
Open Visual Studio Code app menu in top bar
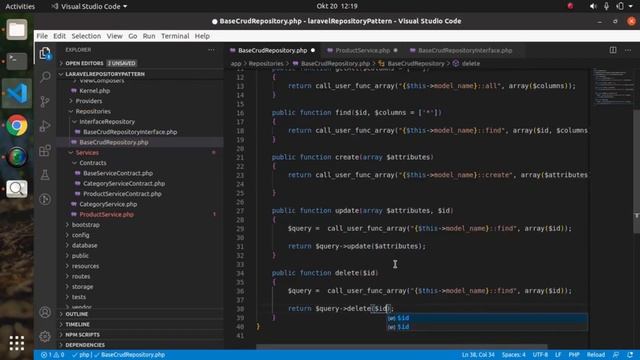[x=90, y=7]
